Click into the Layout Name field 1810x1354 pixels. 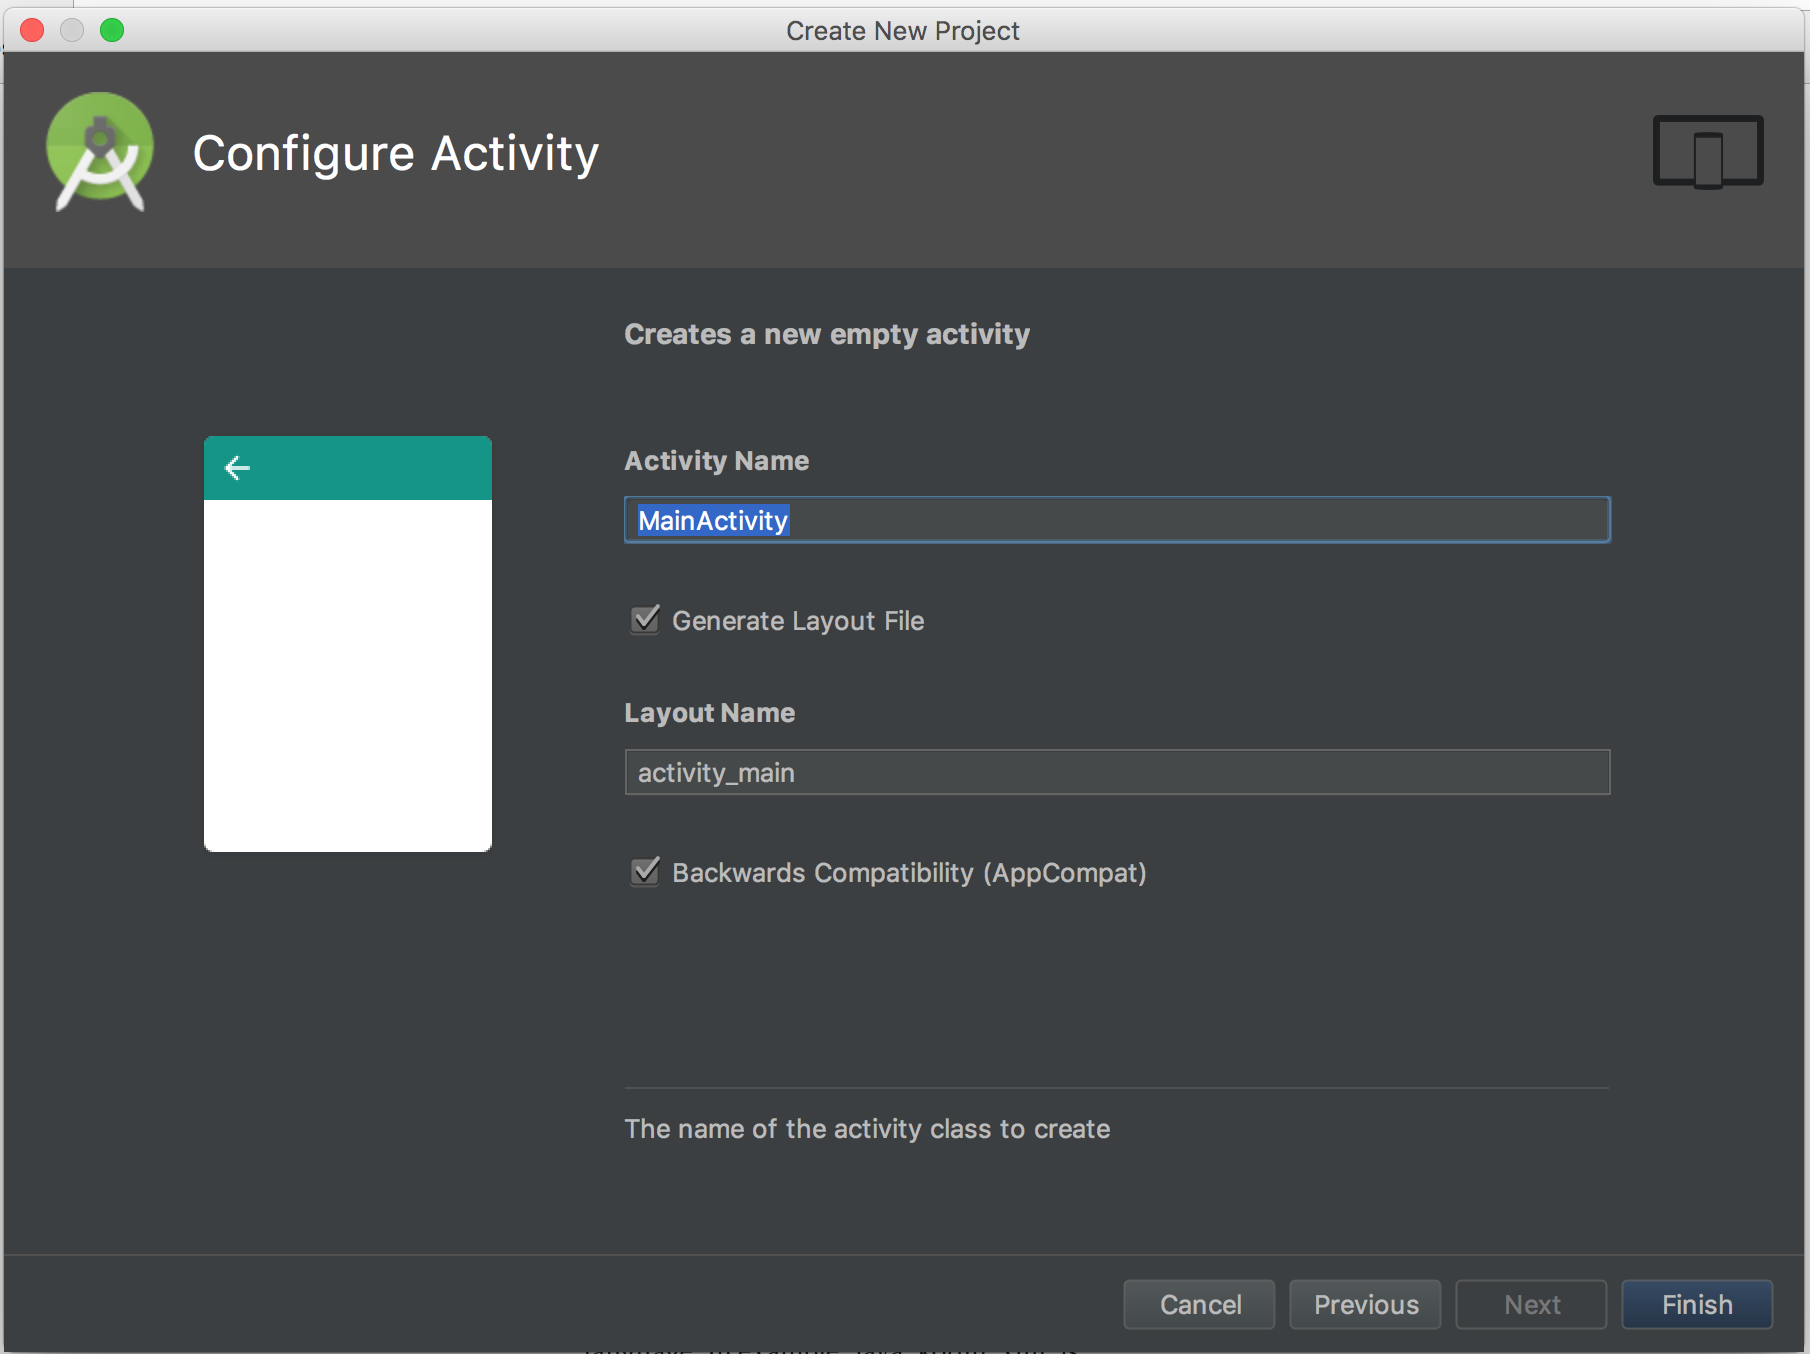(x=1116, y=772)
